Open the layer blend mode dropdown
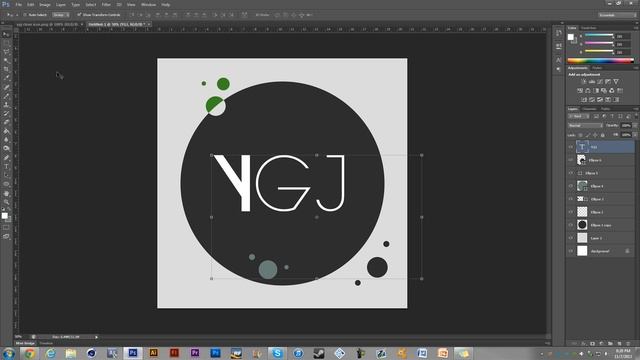Screen dimensions: 640x360 (585, 126)
